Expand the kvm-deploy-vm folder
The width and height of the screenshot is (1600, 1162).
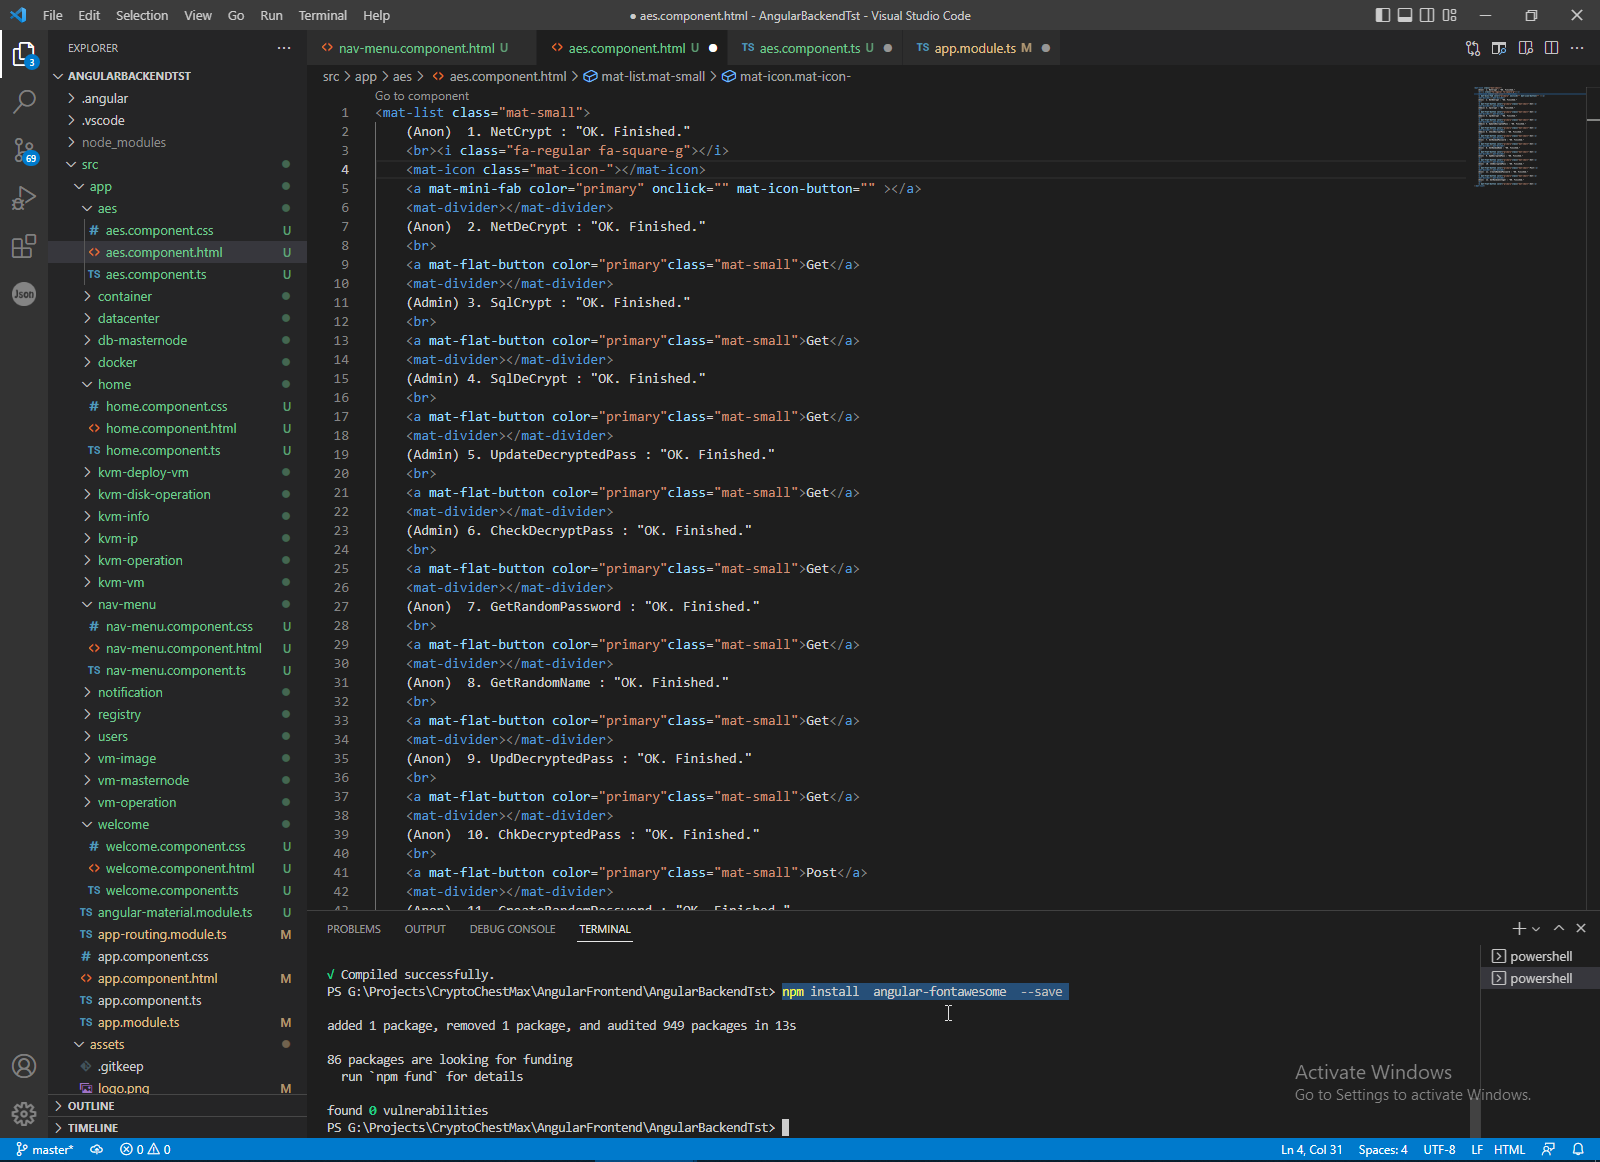[x=178, y=472]
